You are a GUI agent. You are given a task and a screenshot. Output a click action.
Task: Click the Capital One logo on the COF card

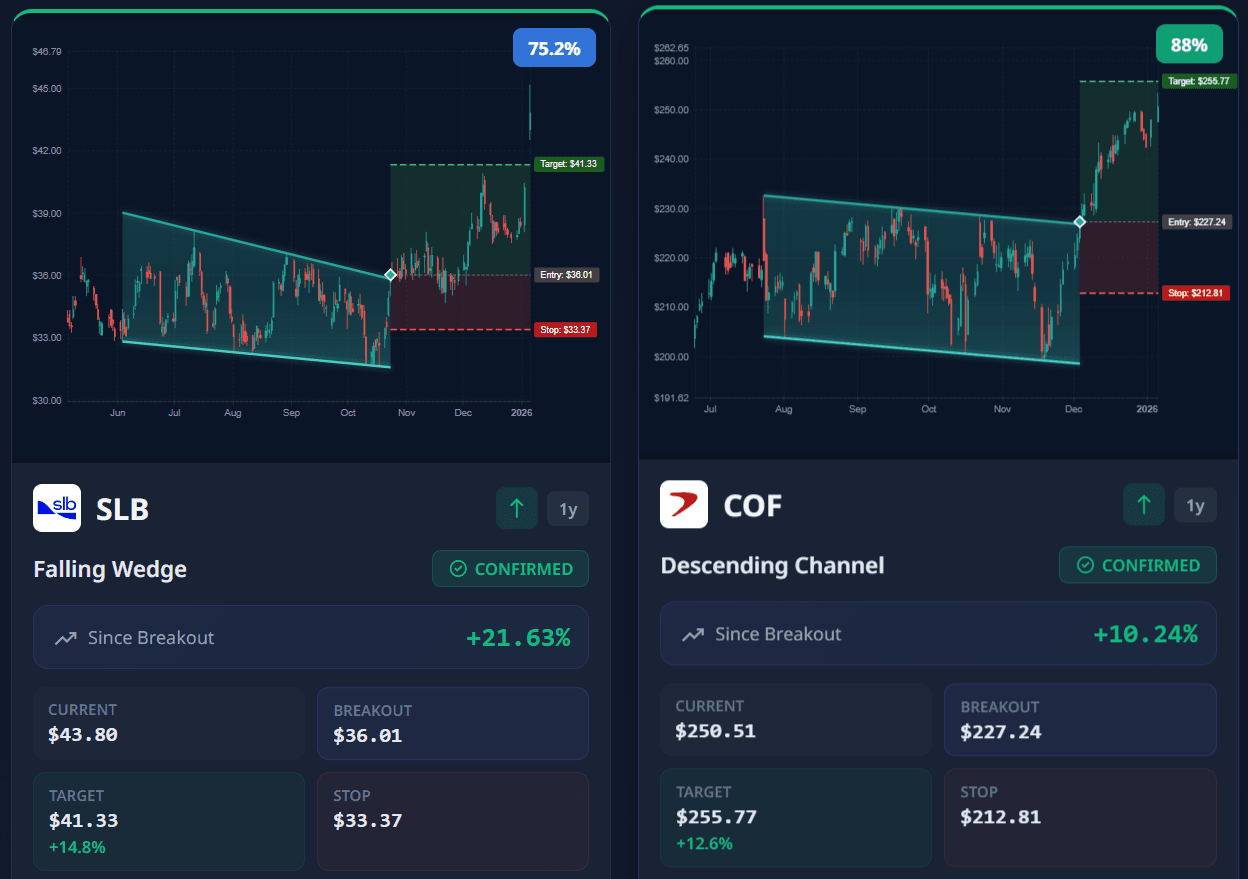coord(684,504)
